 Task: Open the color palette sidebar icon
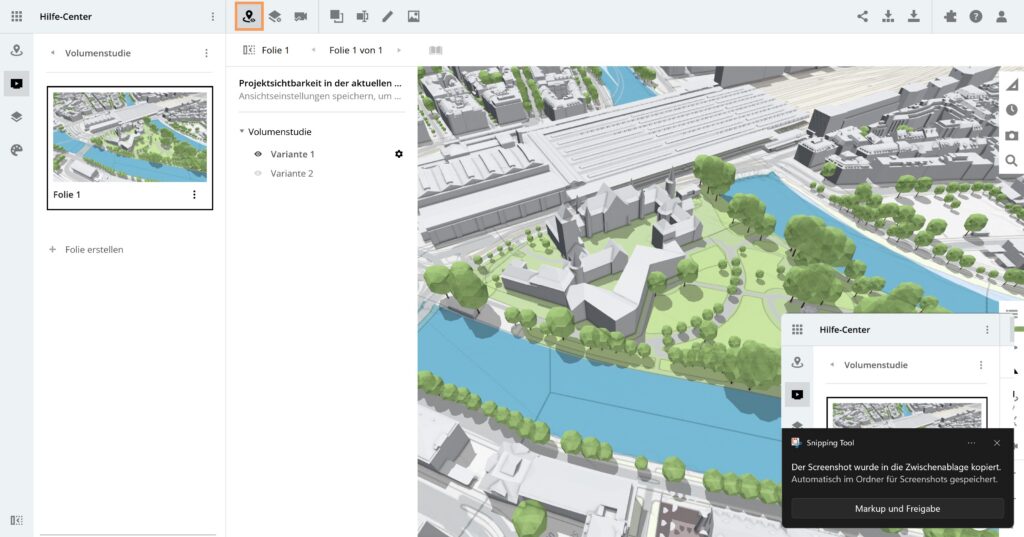tap(16, 149)
